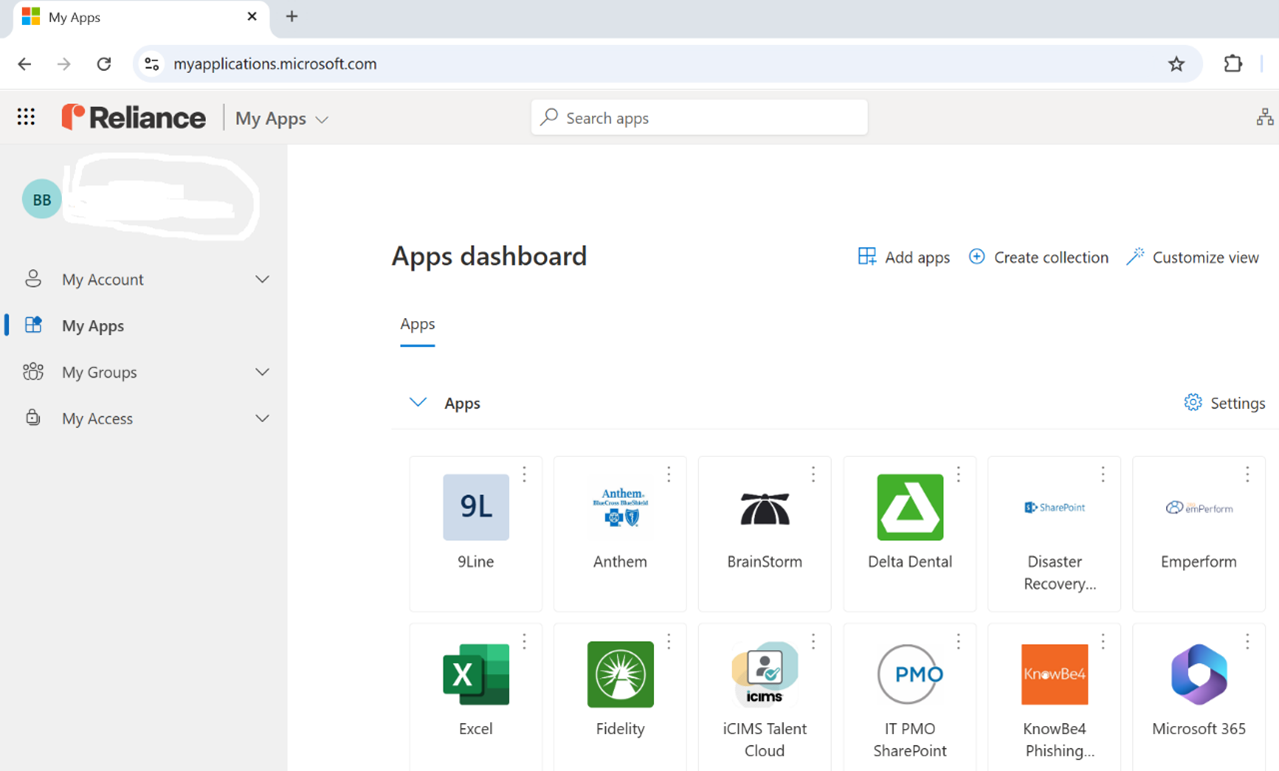Open more options for Excel tile
The image size is (1279, 771).
coord(524,641)
